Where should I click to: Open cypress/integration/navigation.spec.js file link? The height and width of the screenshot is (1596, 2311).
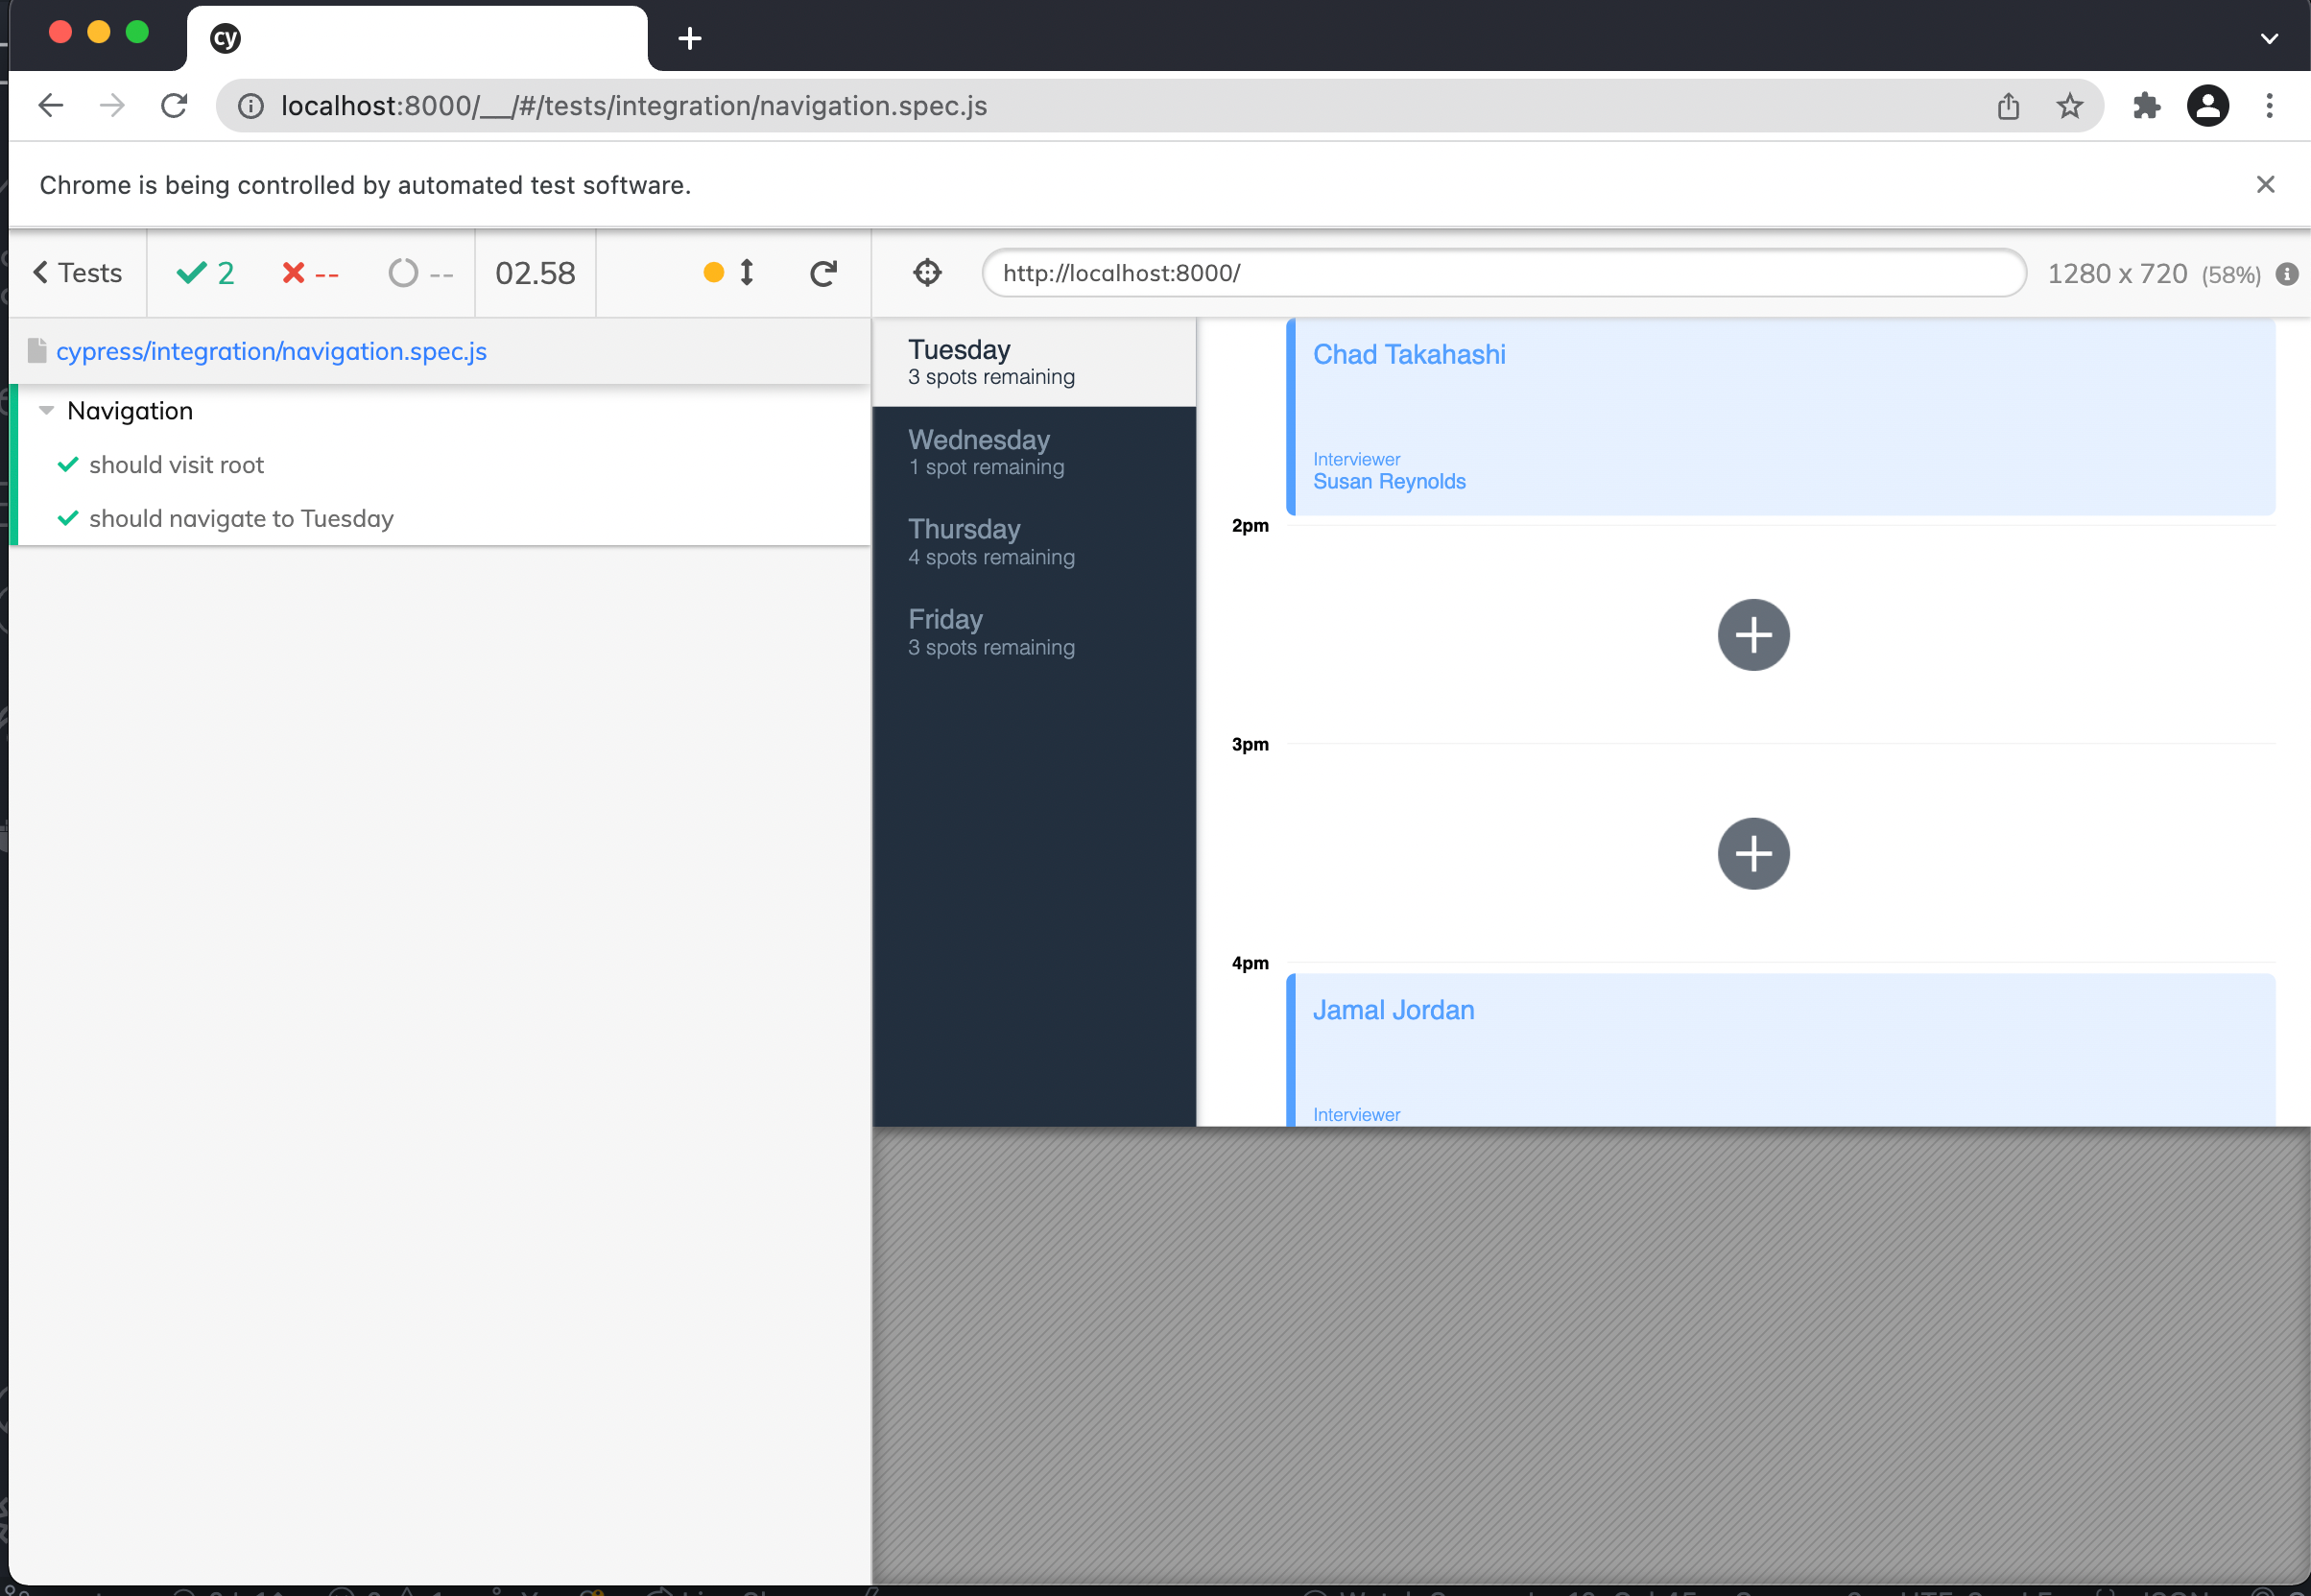[x=272, y=350]
